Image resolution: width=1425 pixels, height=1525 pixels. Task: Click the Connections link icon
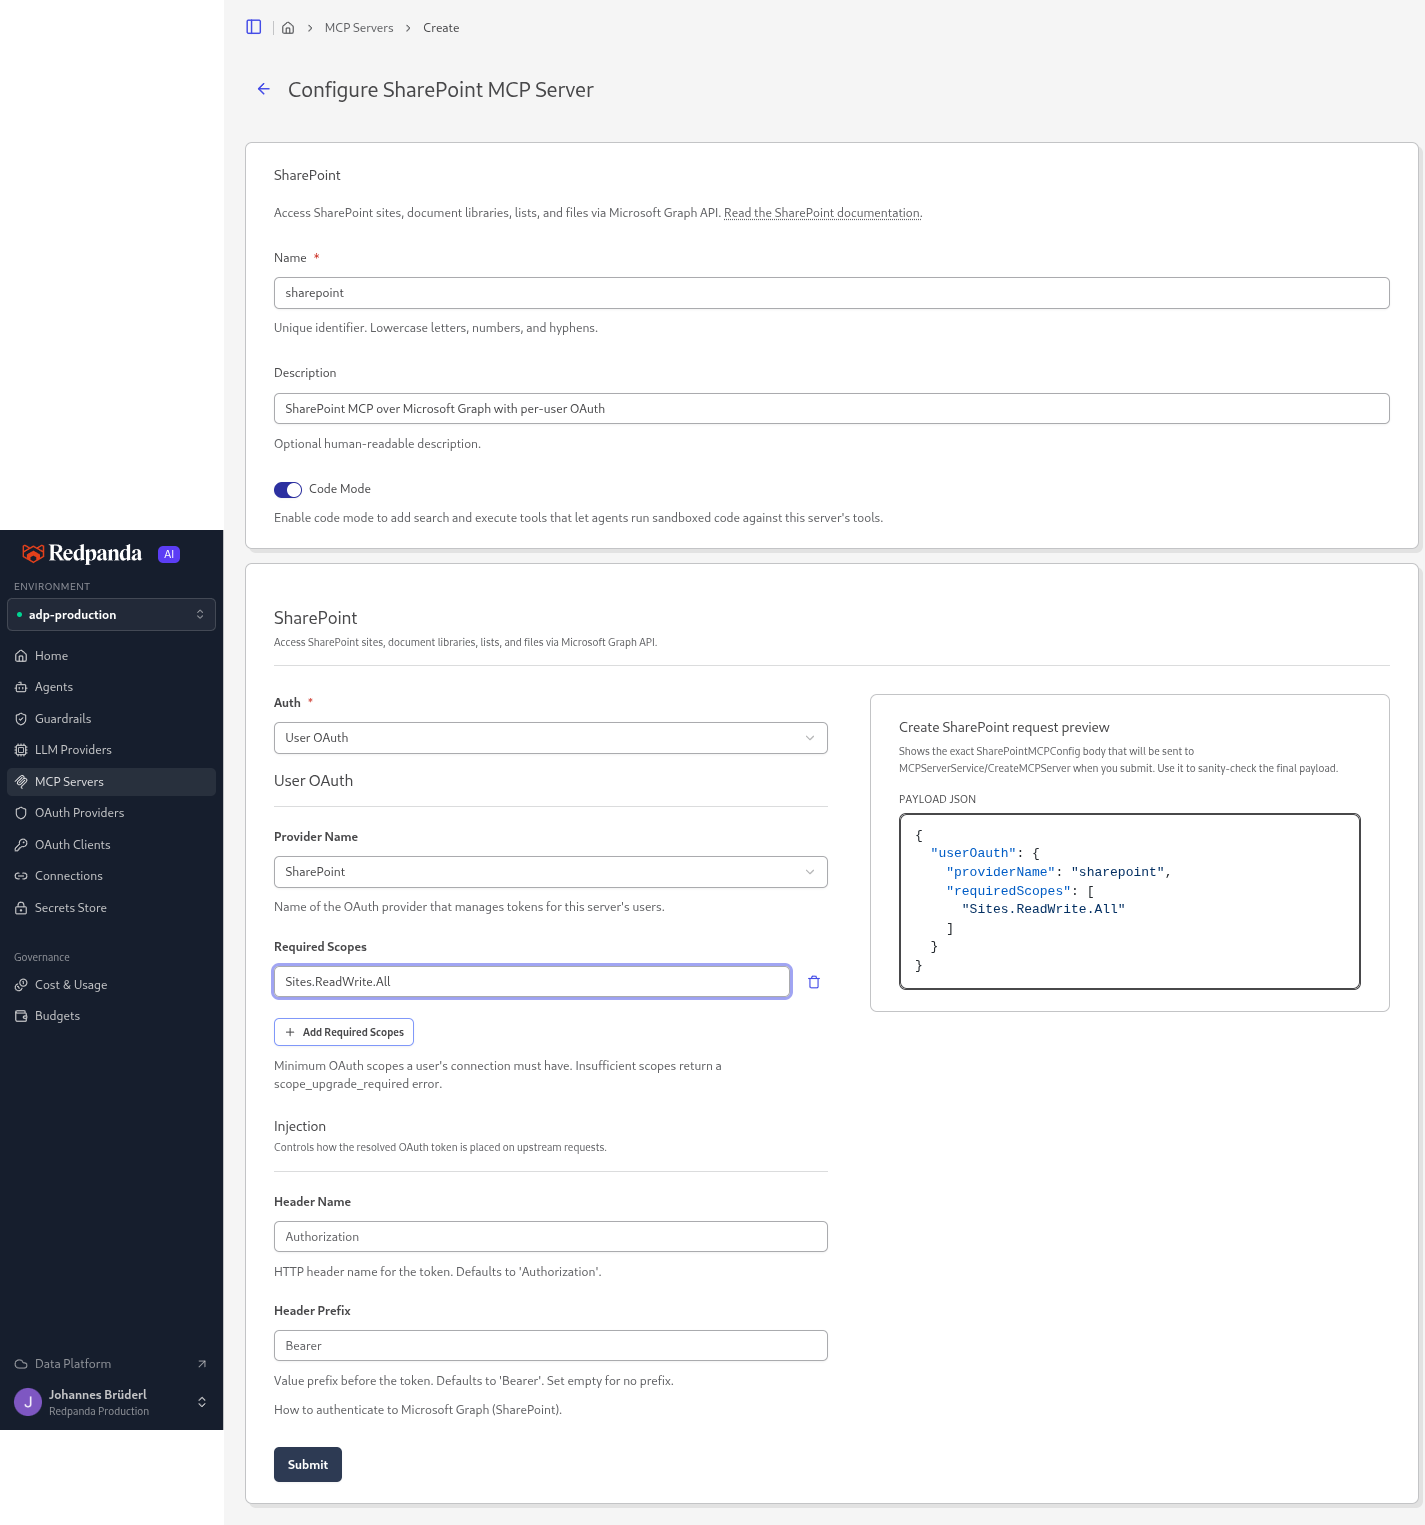click(21, 876)
